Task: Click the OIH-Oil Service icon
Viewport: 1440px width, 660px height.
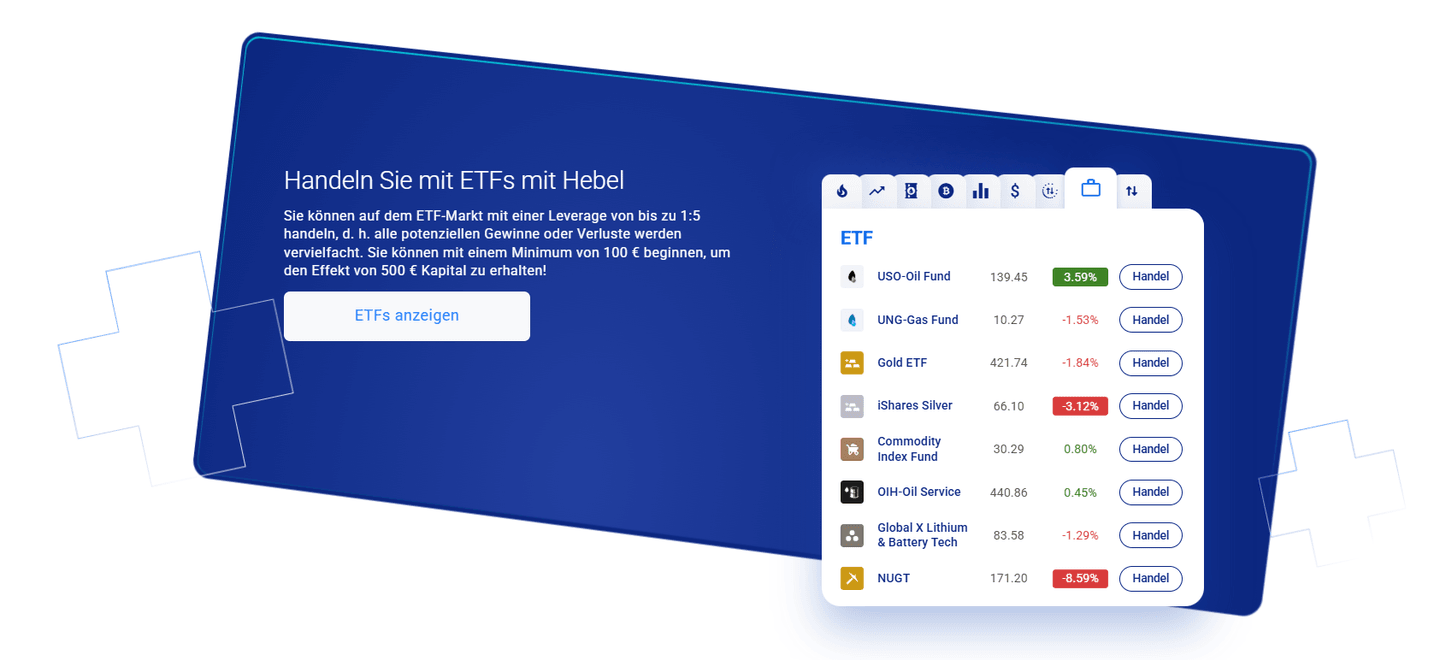Action: click(852, 492)
